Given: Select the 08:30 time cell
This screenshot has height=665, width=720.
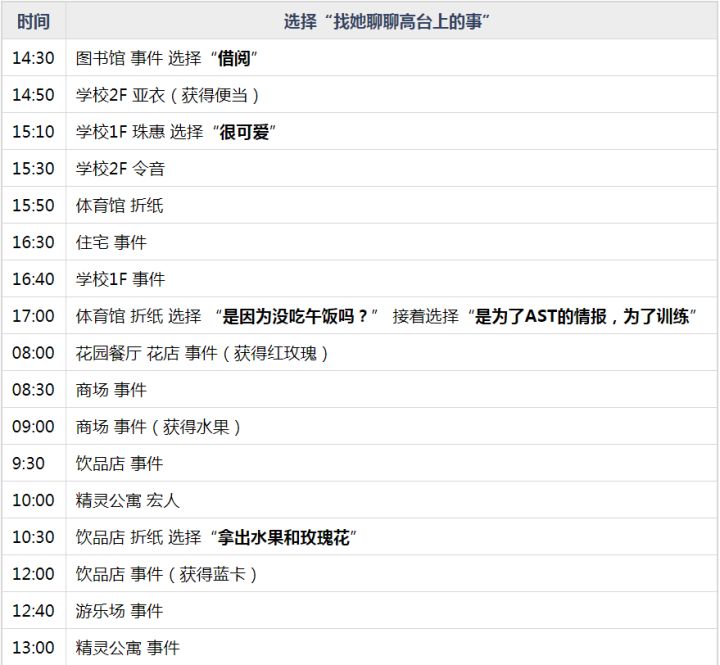Looking at the screenshot, I should 34,389.
